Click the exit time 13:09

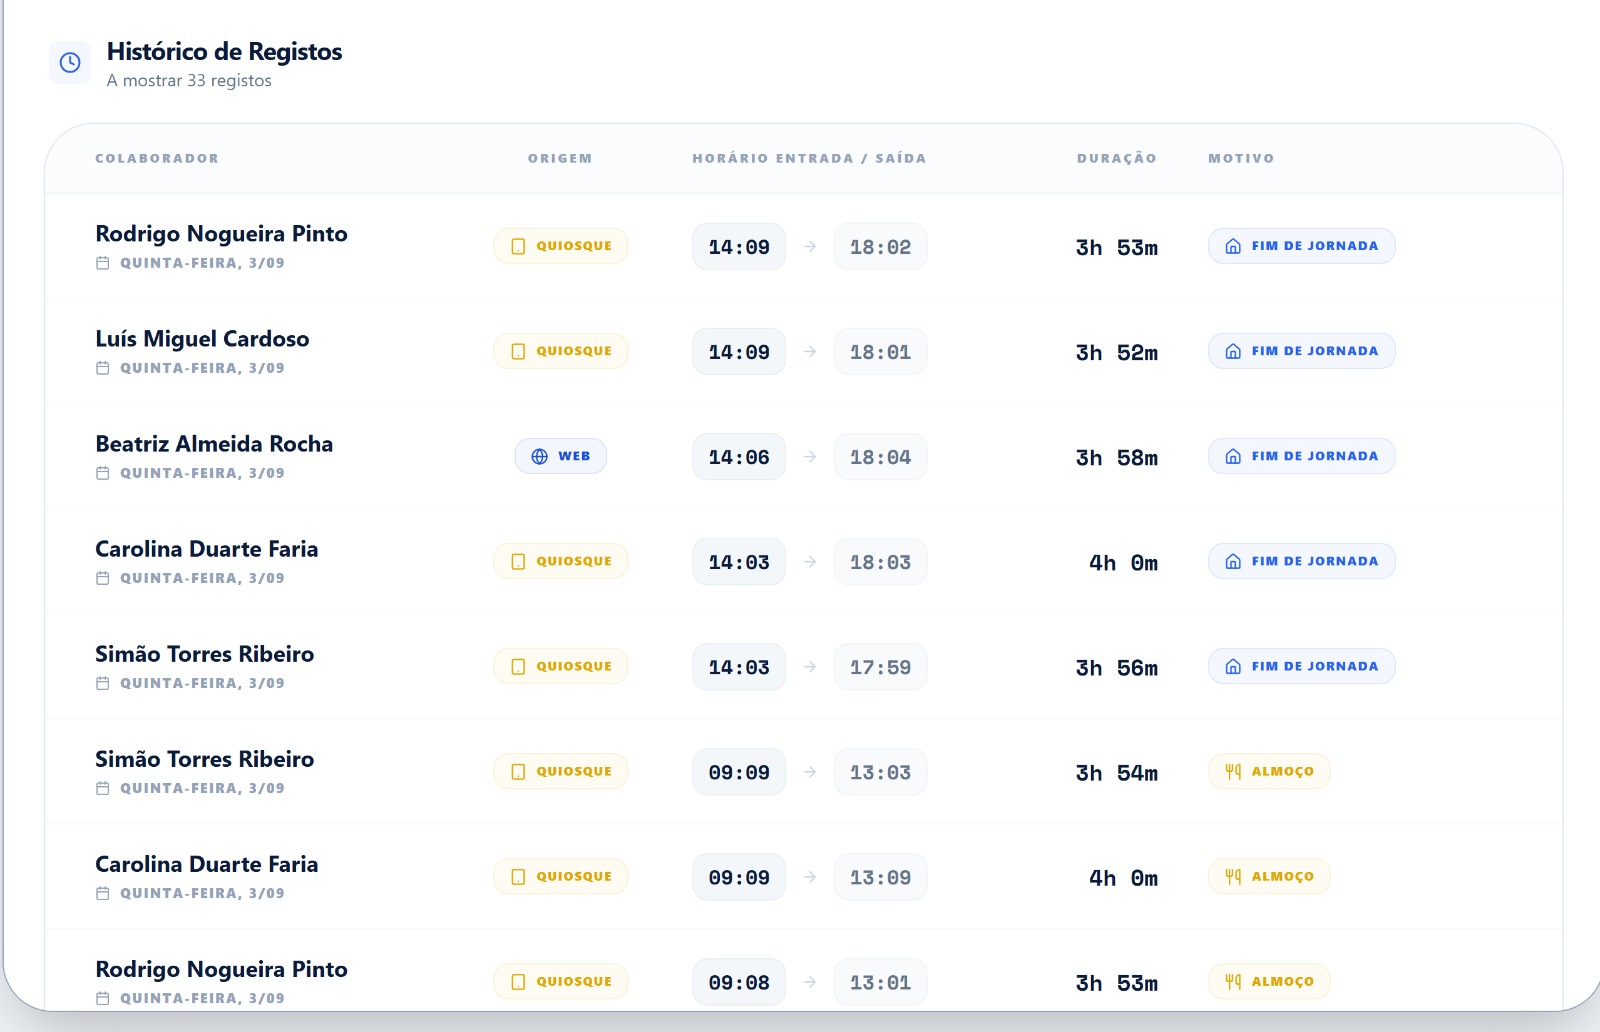[880, 877]
